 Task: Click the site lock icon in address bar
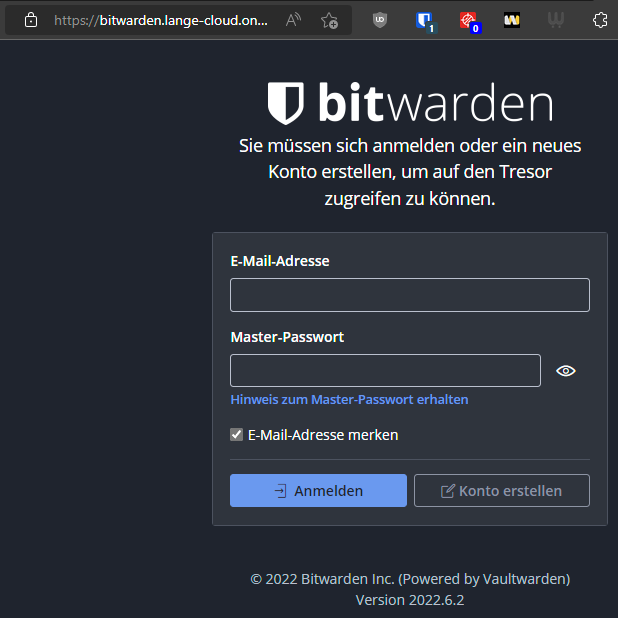pos(30,20)
